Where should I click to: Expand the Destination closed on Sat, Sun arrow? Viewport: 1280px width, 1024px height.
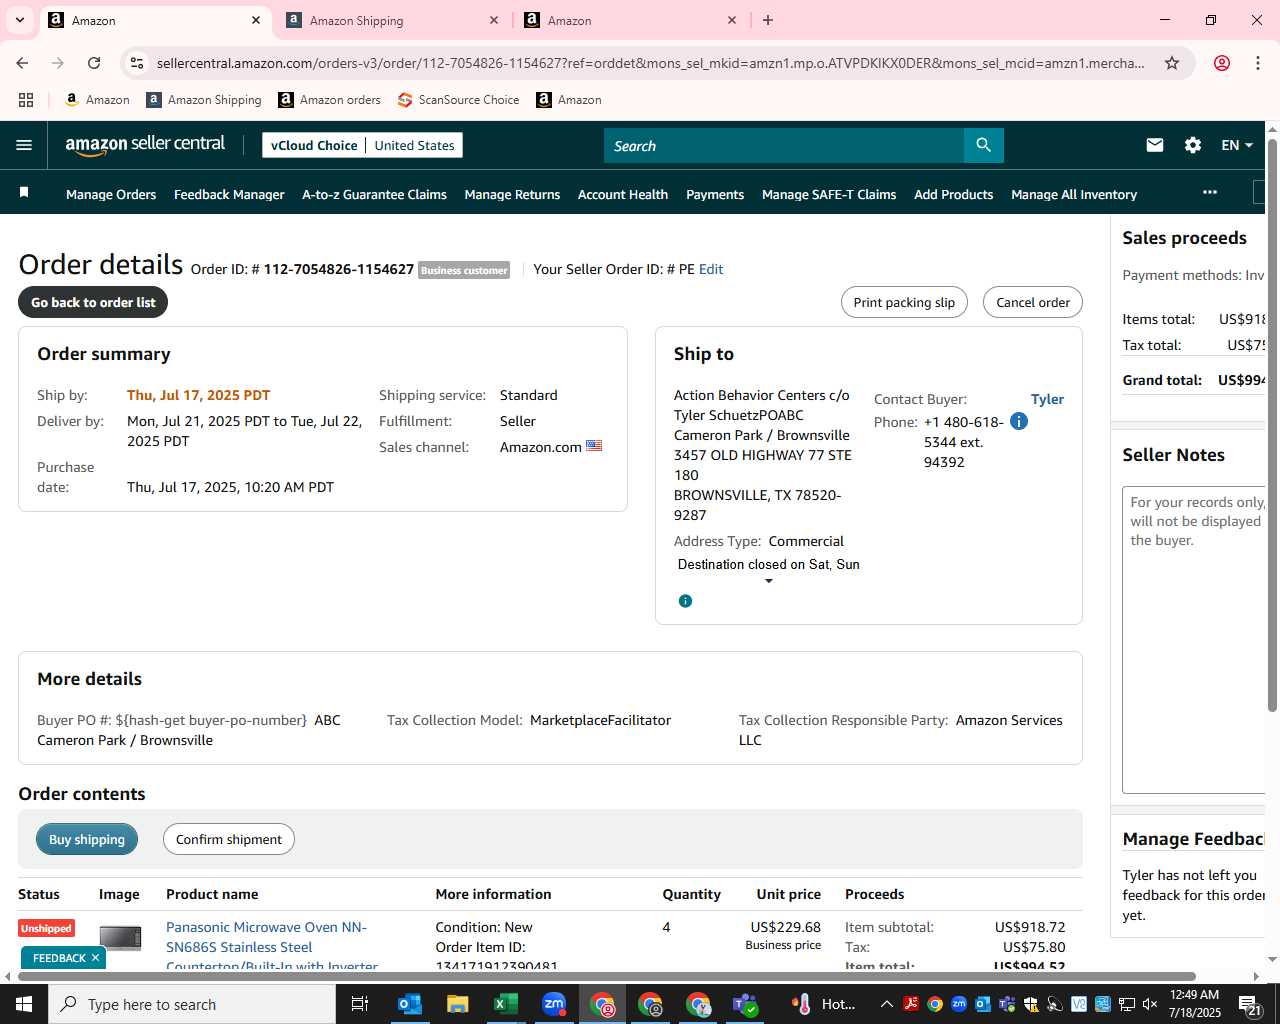[769, 581]
